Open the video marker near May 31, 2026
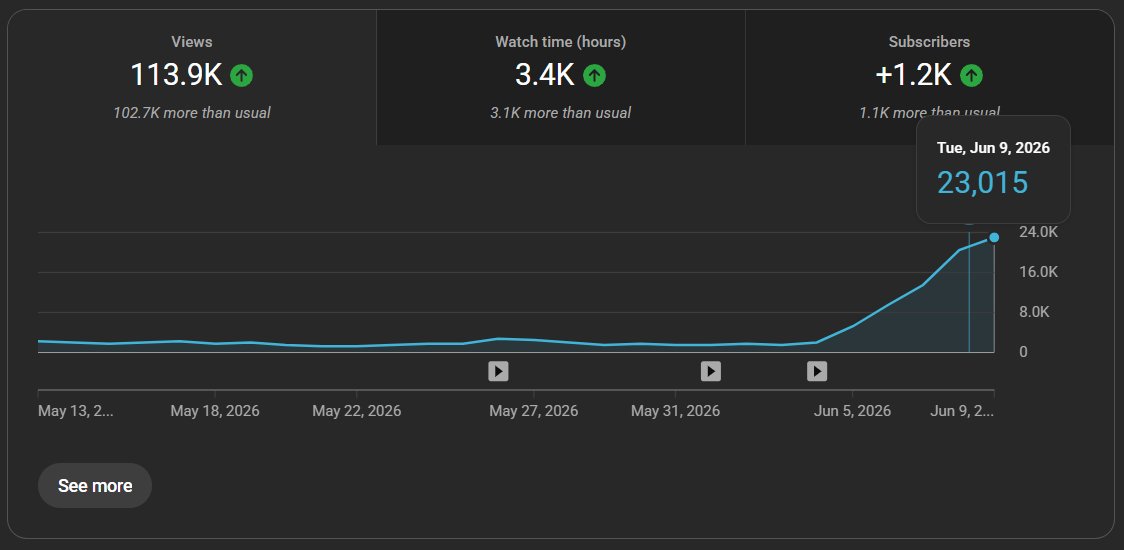1124x550 pixels. [x=710, y=371]
